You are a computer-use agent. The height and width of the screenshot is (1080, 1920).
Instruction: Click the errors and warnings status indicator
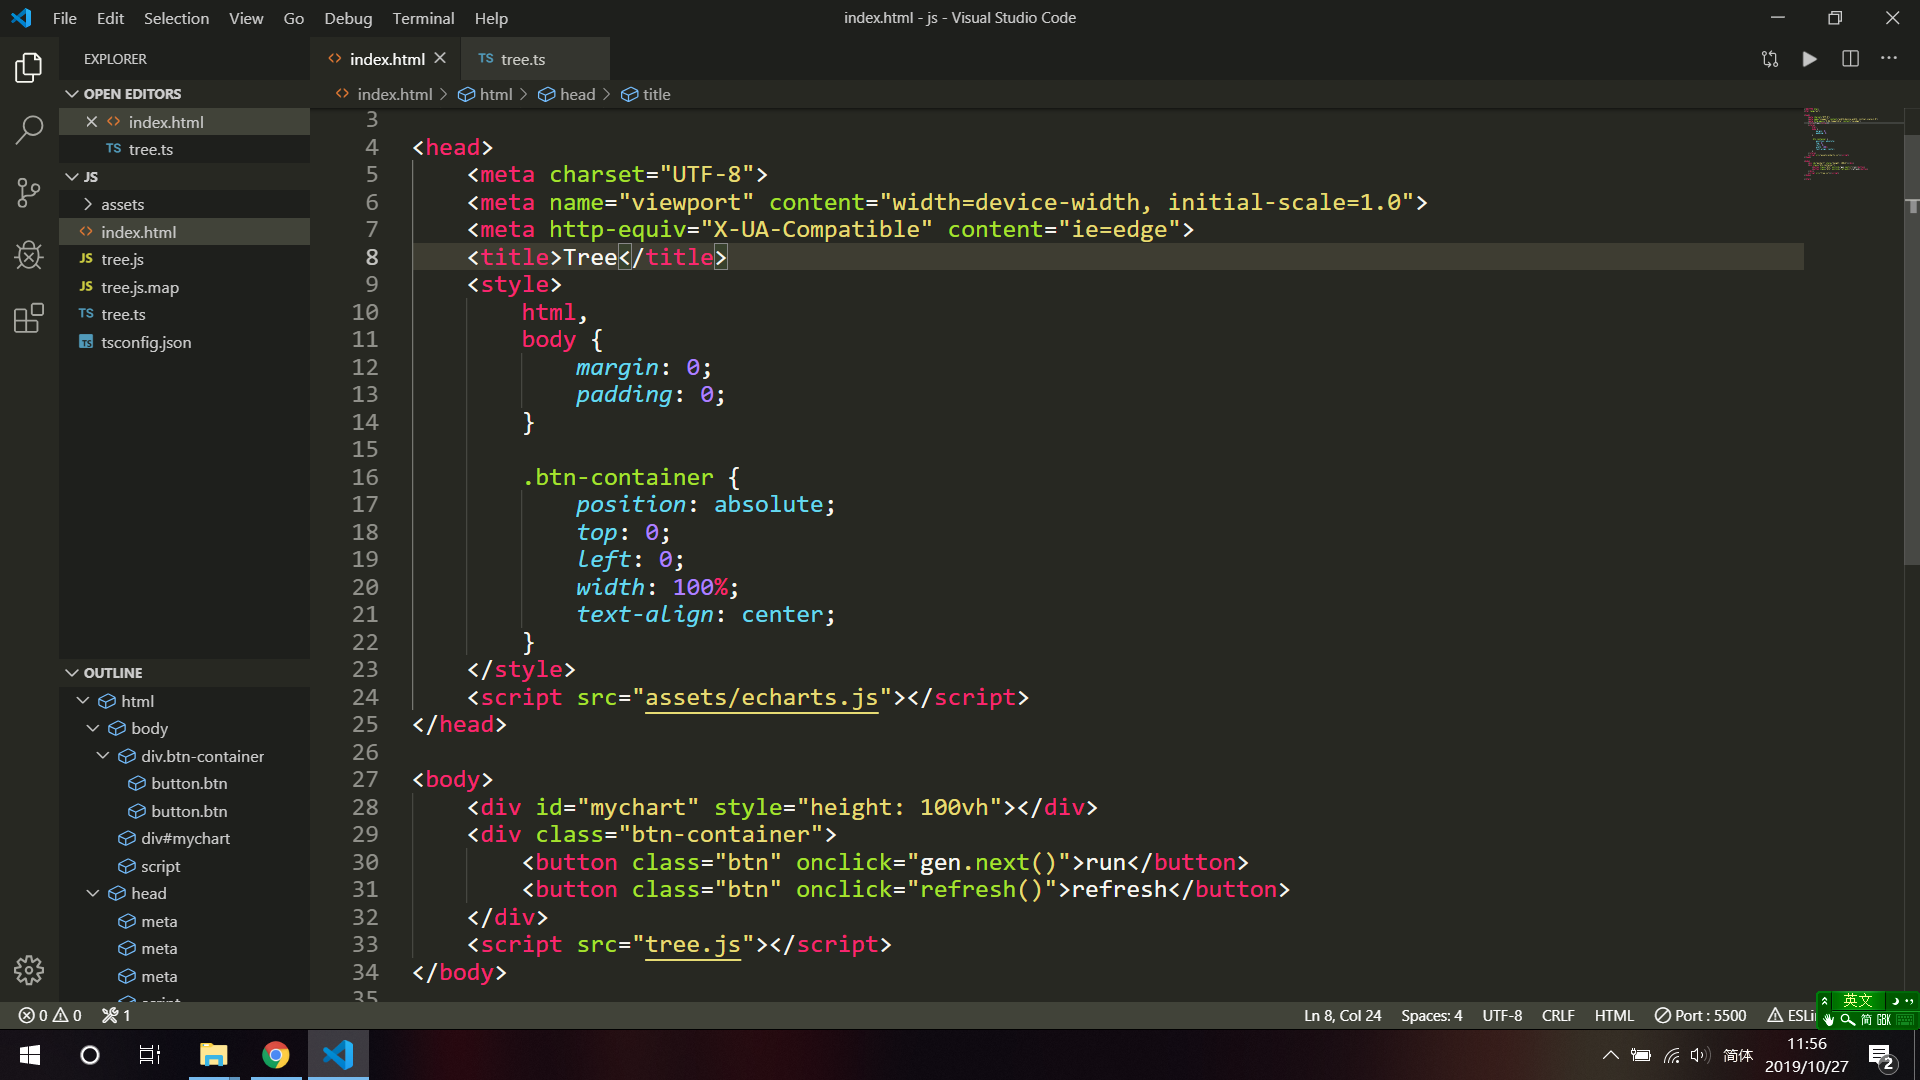[50, 1015]
